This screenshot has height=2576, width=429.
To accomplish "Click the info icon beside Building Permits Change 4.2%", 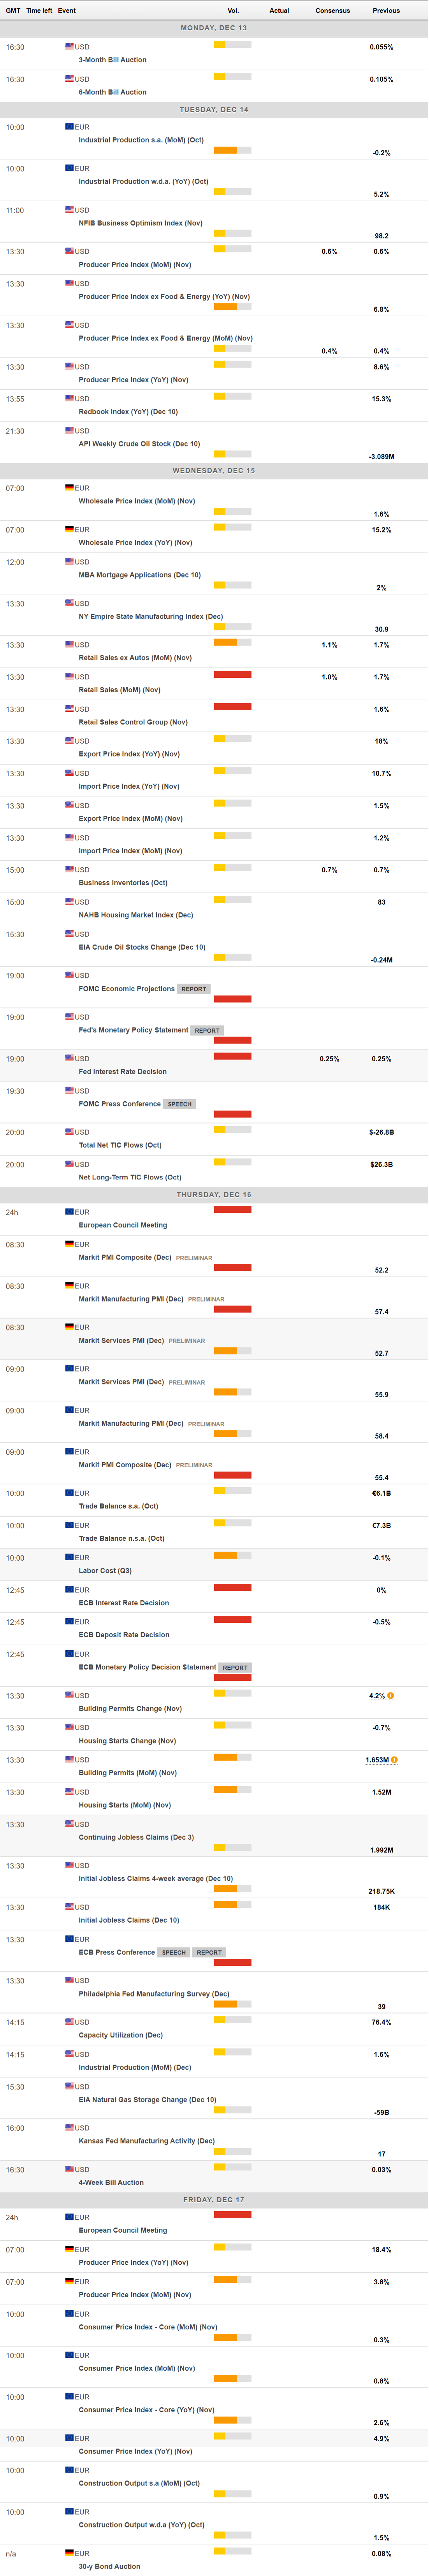I will (x=390, y=1696).
